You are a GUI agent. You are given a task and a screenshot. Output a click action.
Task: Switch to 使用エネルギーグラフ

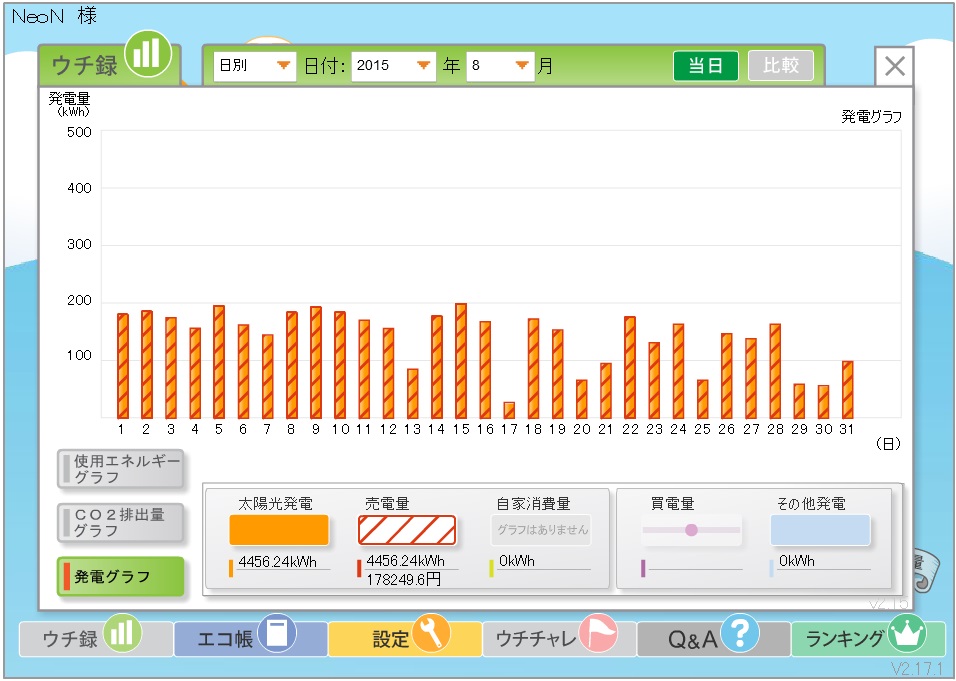coord(121,469)
